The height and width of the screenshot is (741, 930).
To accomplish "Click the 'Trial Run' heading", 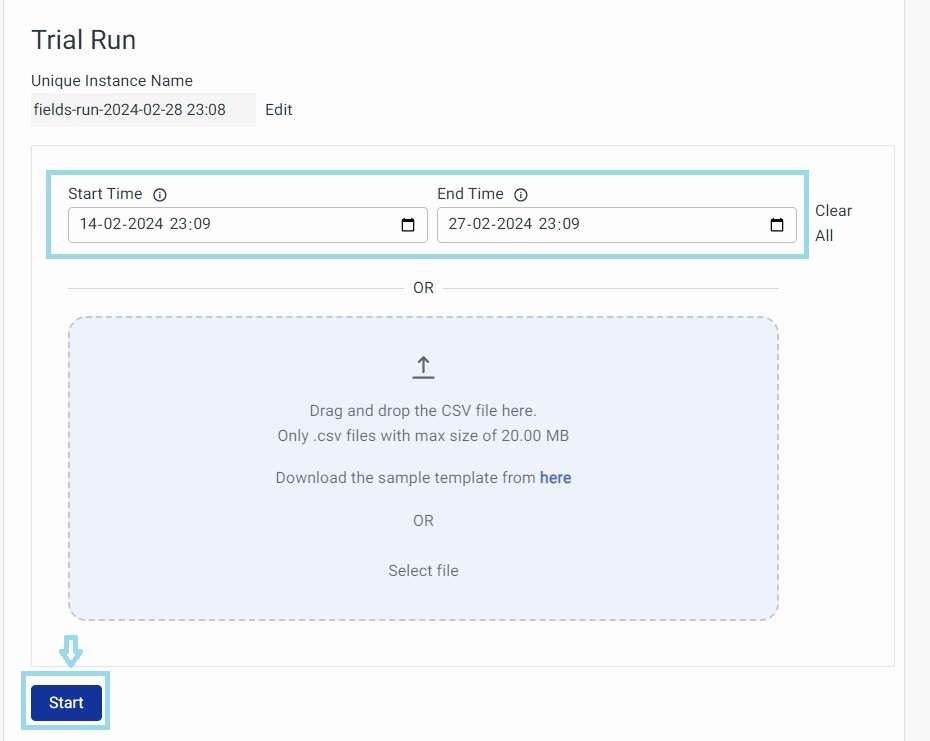I will coord(84,40).
